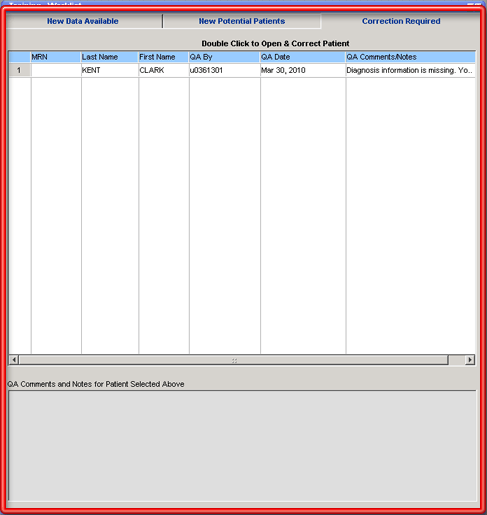Image resolution: width=487 pixels, height=515 pixels.
Task: Open the New Potential Patients tab
Action: (x=242, y=21)
